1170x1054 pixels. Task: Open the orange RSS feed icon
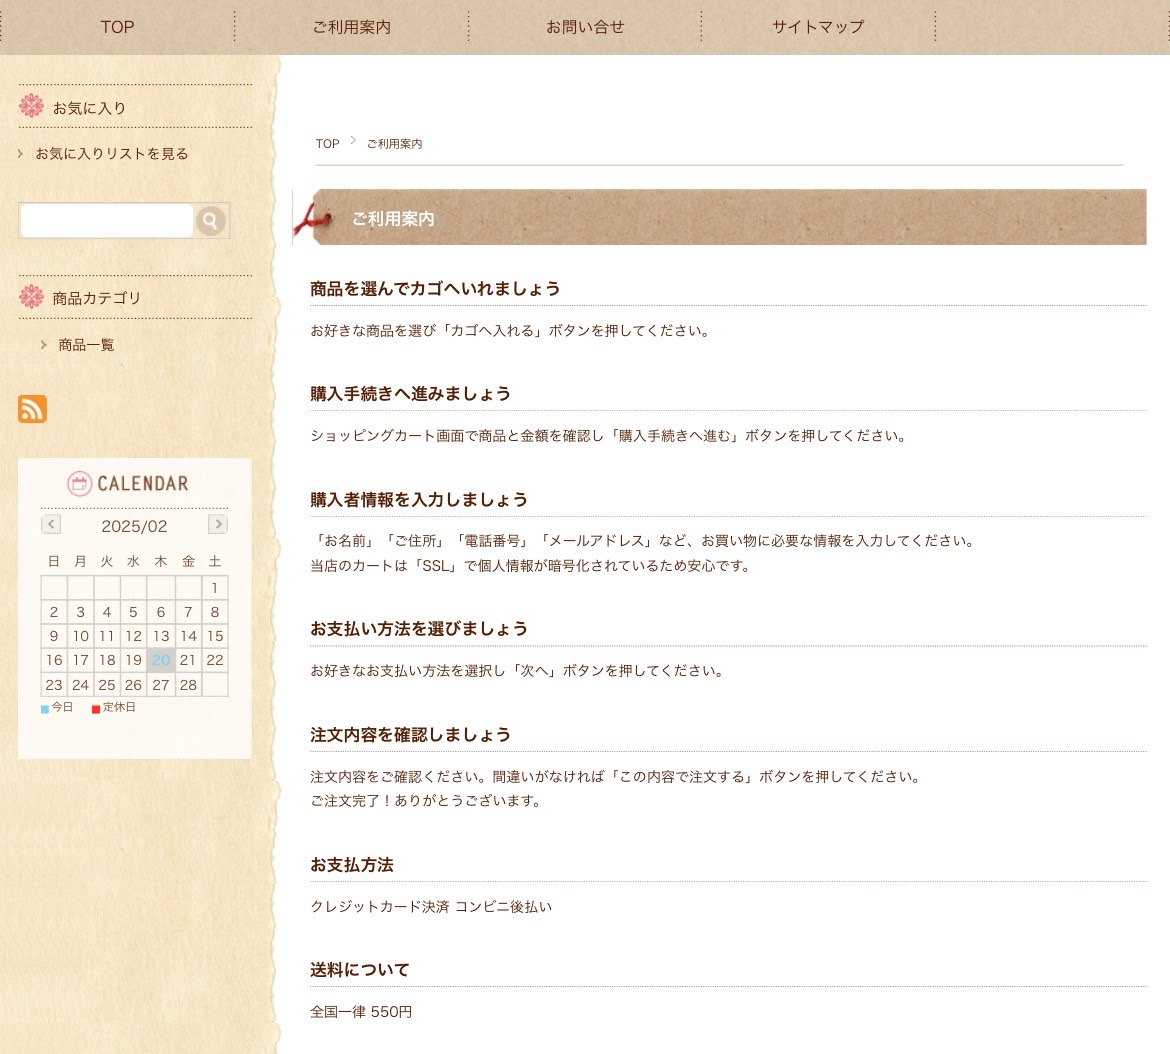(x=32, y=409)
